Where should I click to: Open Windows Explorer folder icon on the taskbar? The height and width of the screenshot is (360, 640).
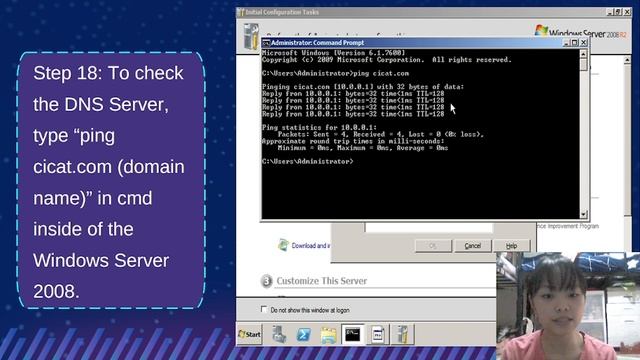328,335
